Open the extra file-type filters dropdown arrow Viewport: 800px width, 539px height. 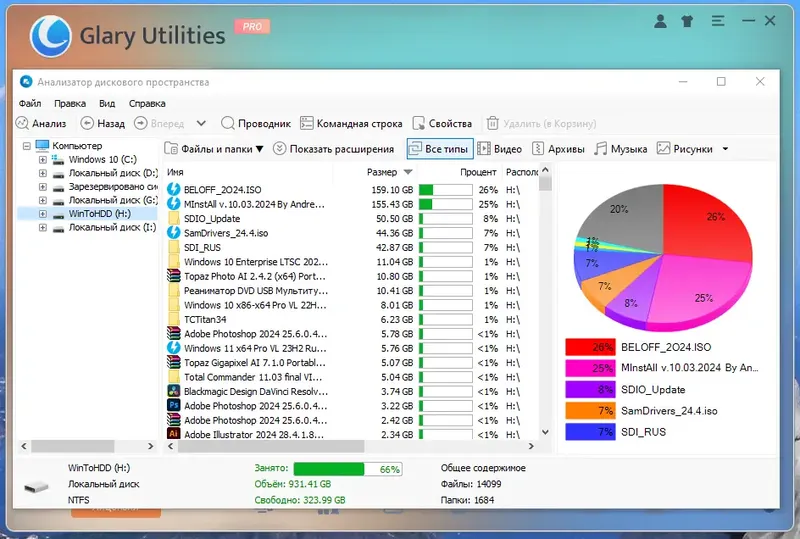click(725, 149)
